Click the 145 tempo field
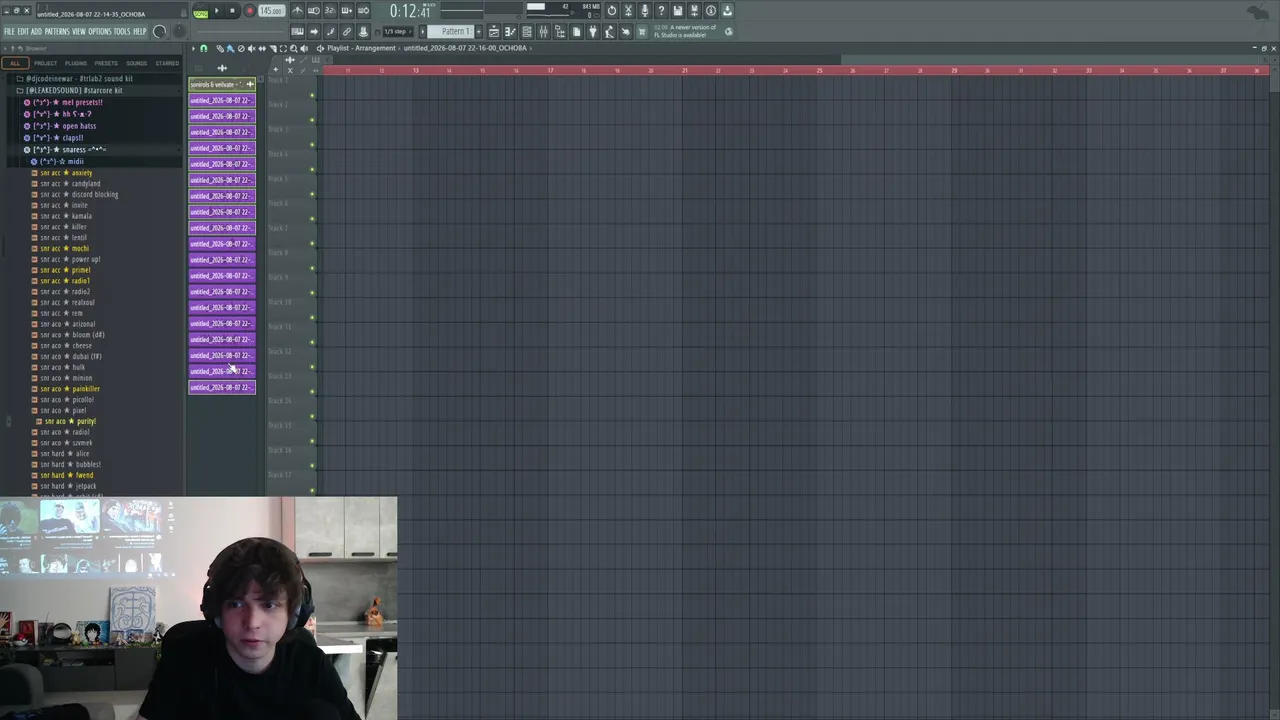The image size is (1280, 720). (x=271, y=12)
